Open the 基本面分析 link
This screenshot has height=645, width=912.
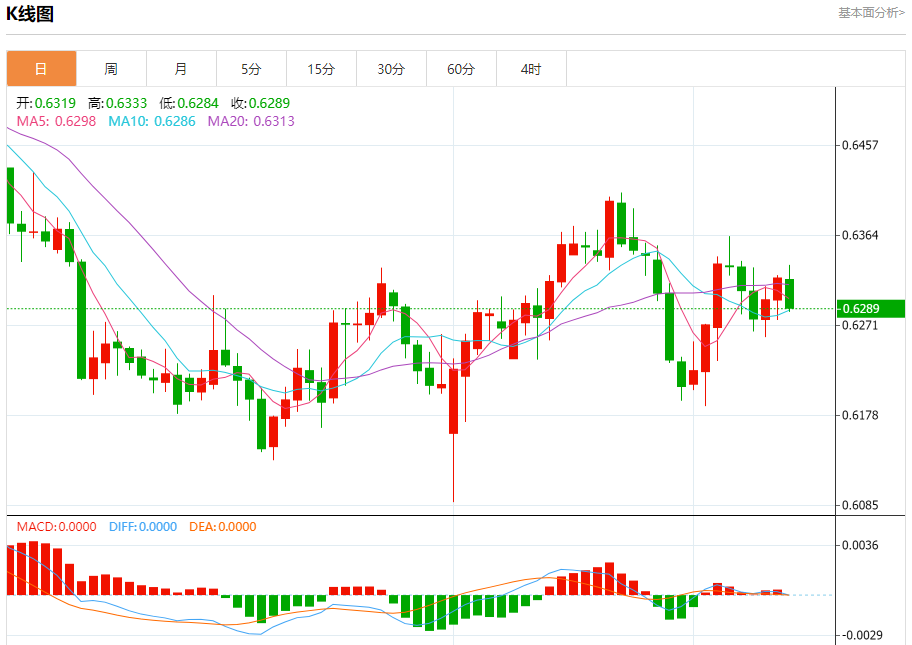(871, 13)
